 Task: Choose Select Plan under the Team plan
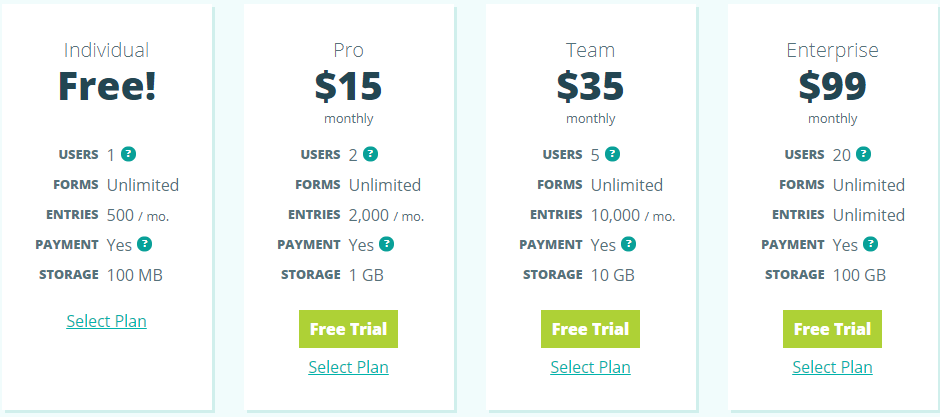tap(590, 367)
